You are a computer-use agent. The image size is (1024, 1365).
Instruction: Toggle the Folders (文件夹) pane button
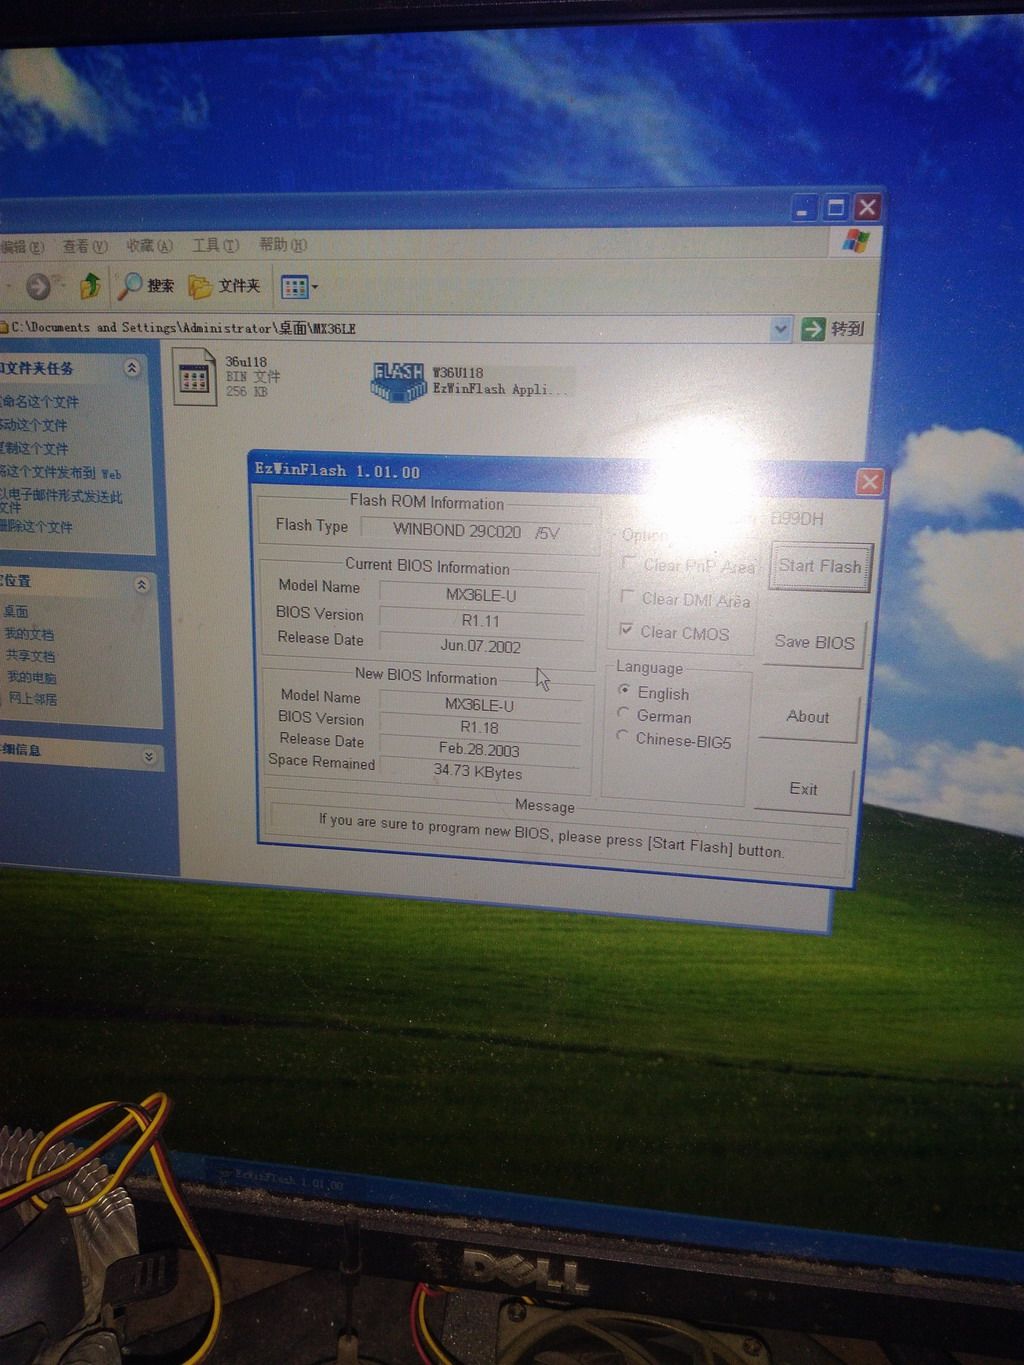(226, 287)
